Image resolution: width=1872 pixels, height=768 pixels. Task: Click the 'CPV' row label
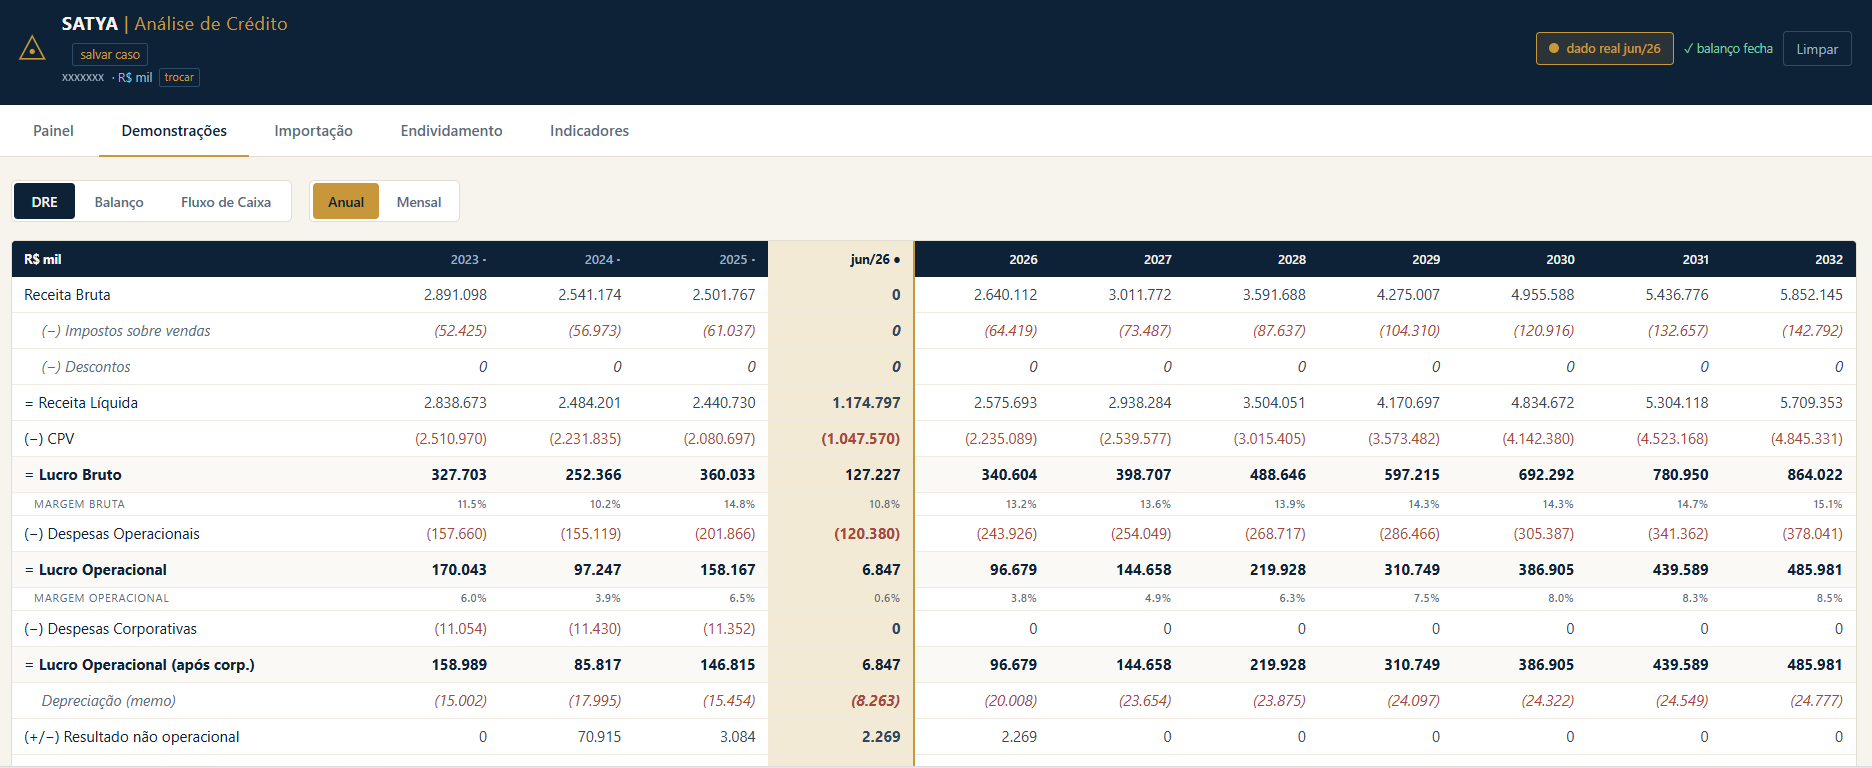[x=49, y=439]
